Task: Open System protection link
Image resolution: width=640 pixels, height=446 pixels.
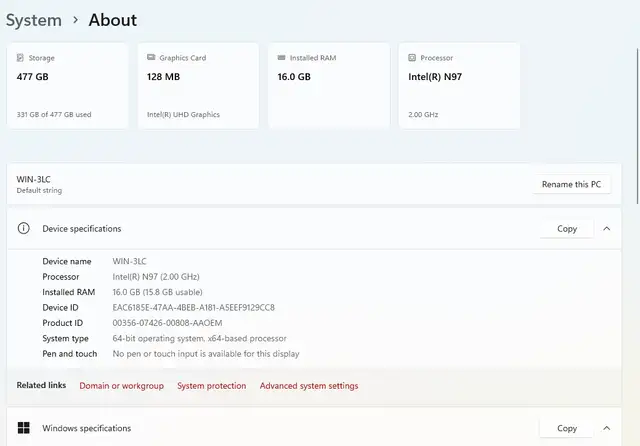Action: tap(211, 386)
